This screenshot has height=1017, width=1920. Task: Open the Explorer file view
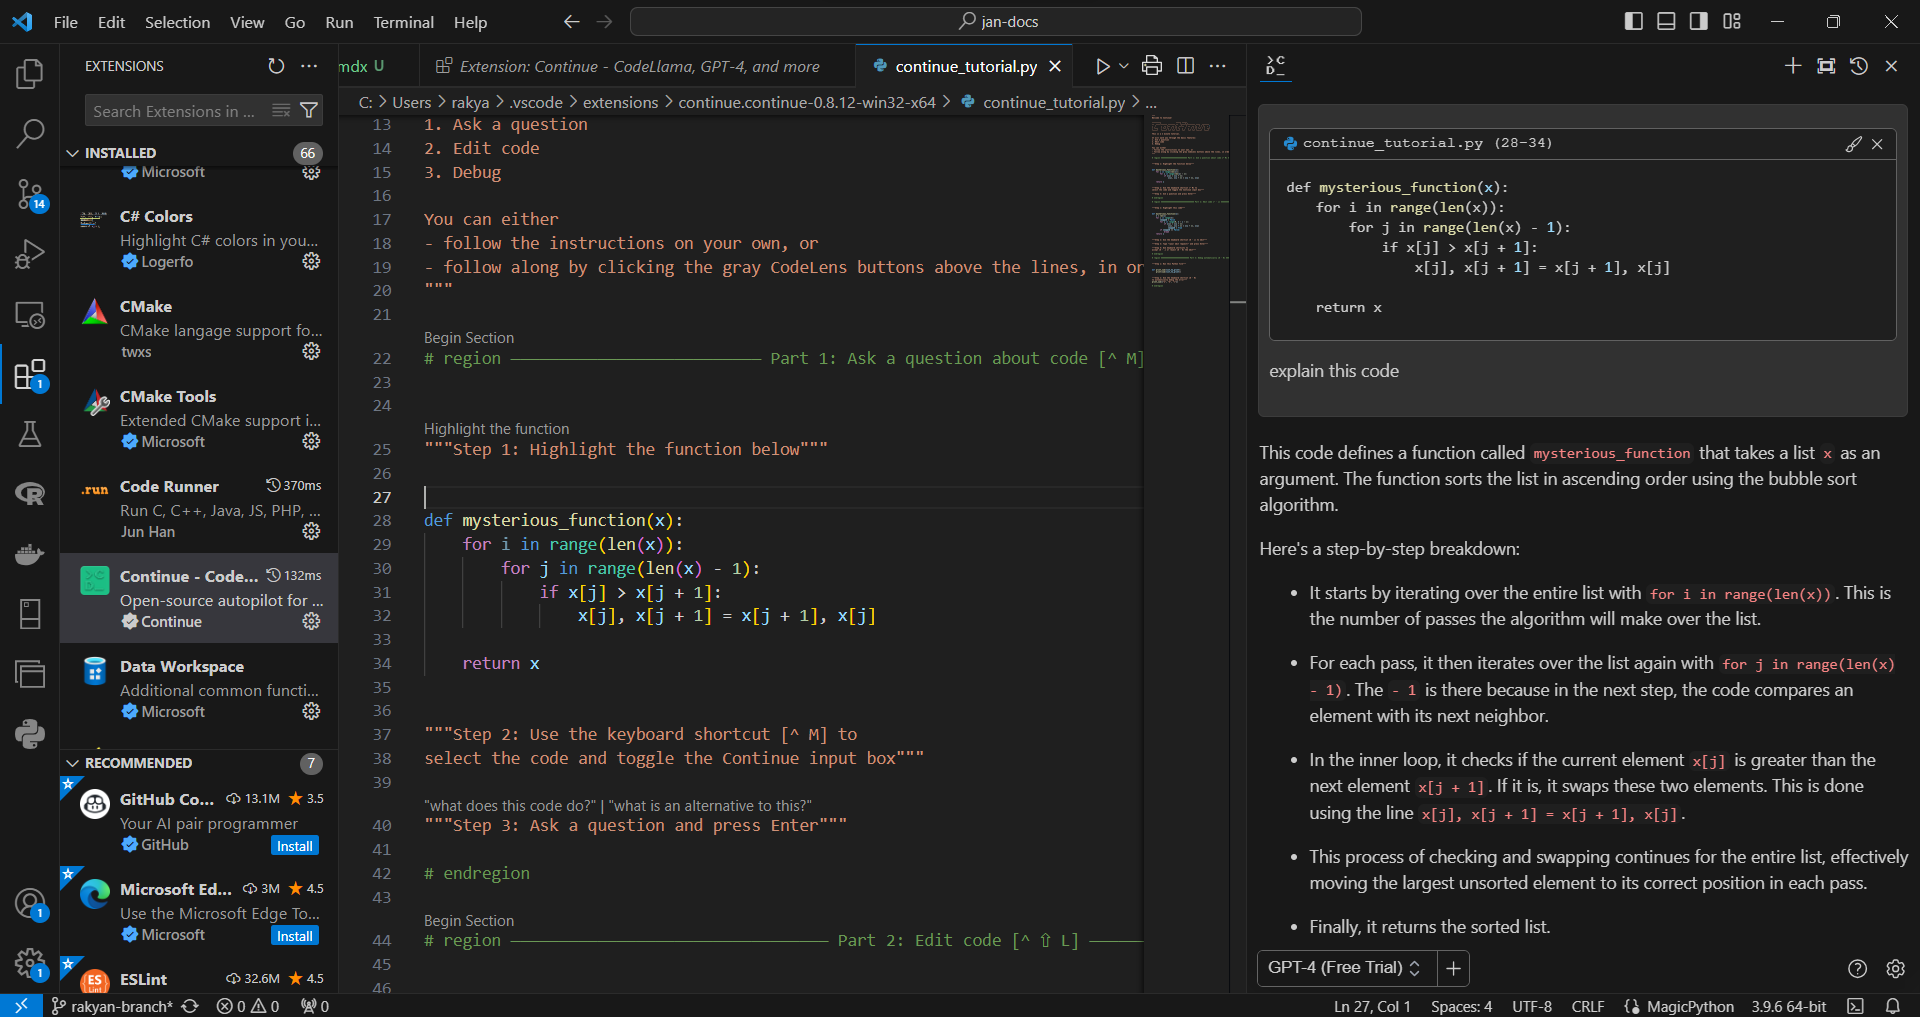click(x=30, y=74)
